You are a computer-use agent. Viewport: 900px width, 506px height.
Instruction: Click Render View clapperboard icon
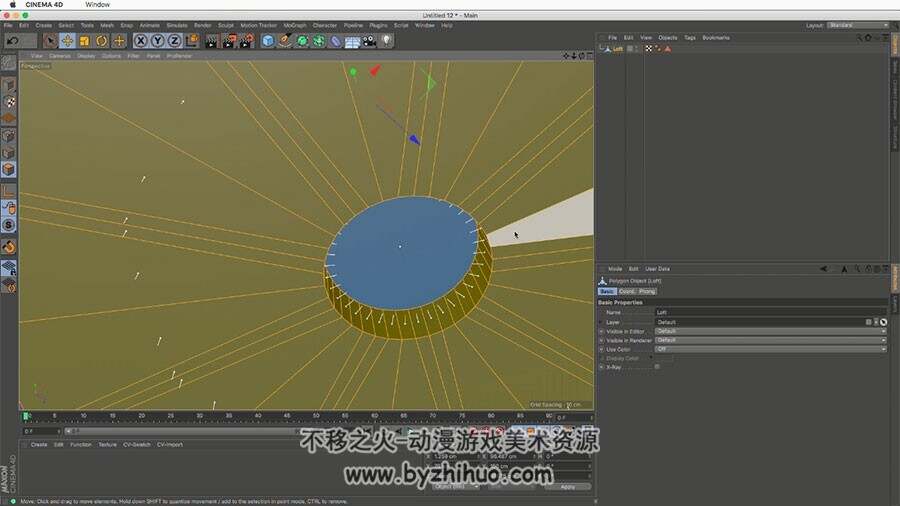(x=212, y=41)
